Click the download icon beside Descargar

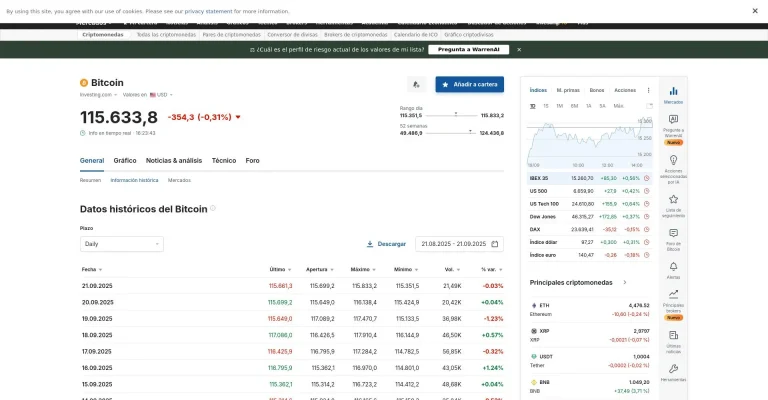(370, 244)
